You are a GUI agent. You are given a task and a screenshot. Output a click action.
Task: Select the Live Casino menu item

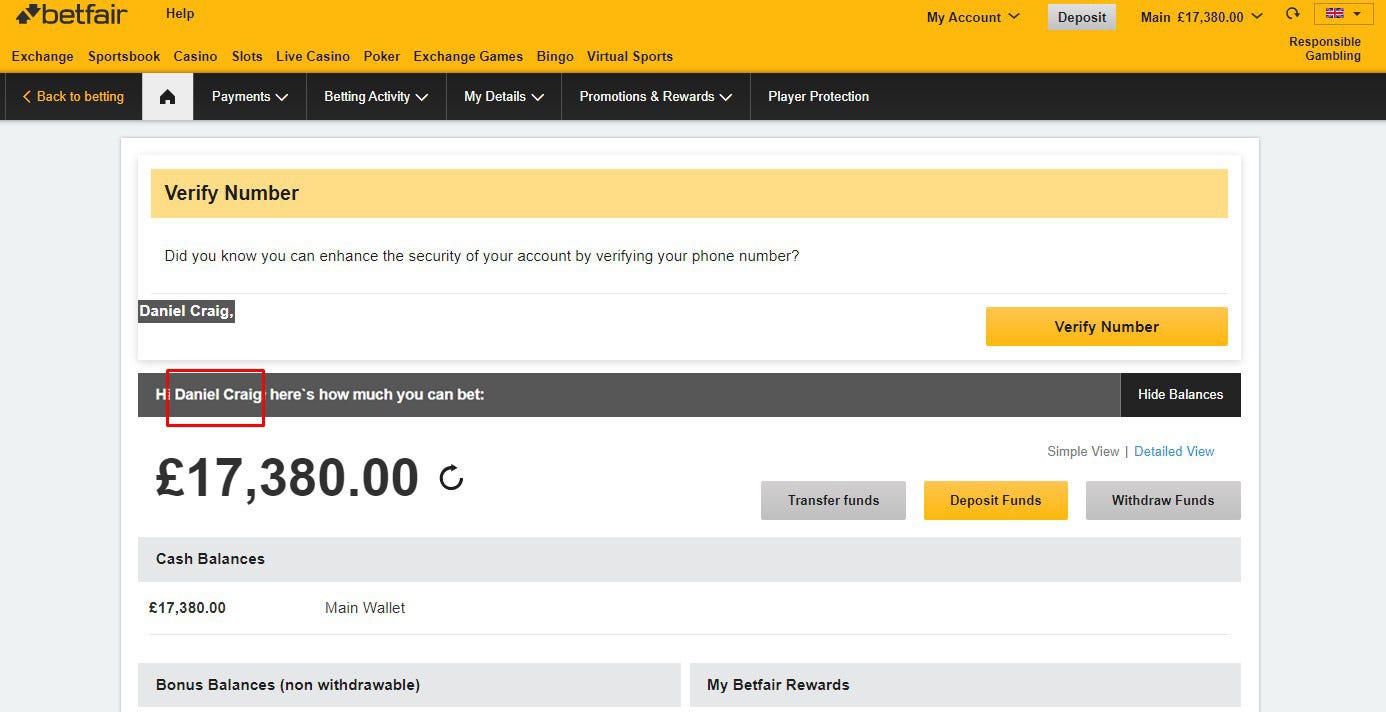click(313, 57)
